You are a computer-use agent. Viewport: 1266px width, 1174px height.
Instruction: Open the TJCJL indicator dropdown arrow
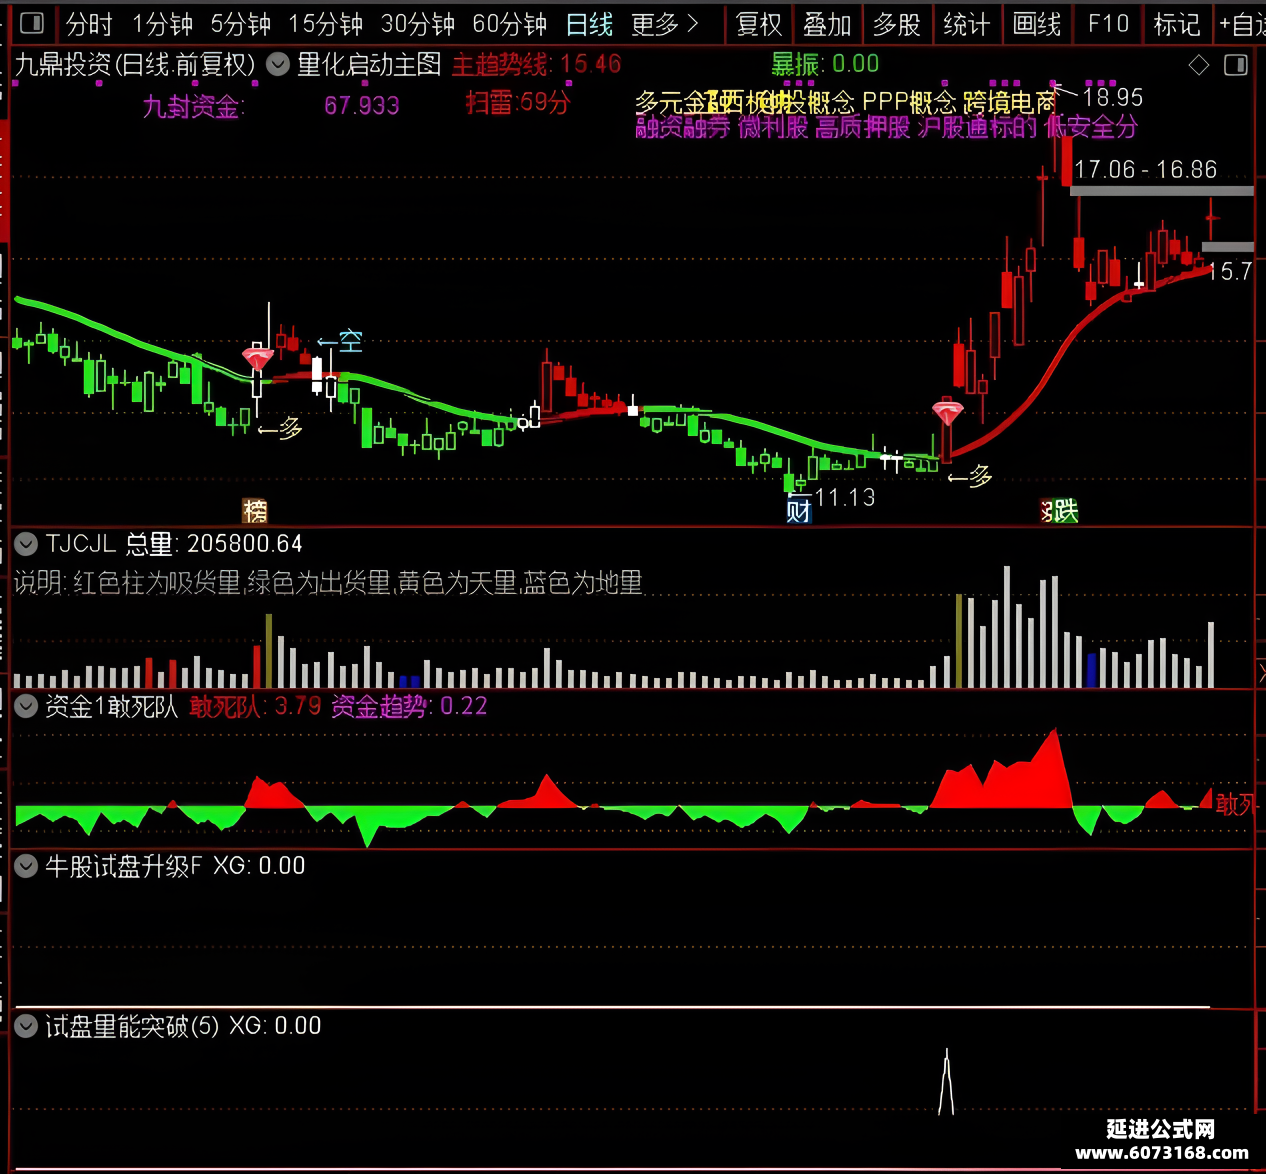click(x=26, y=544)
